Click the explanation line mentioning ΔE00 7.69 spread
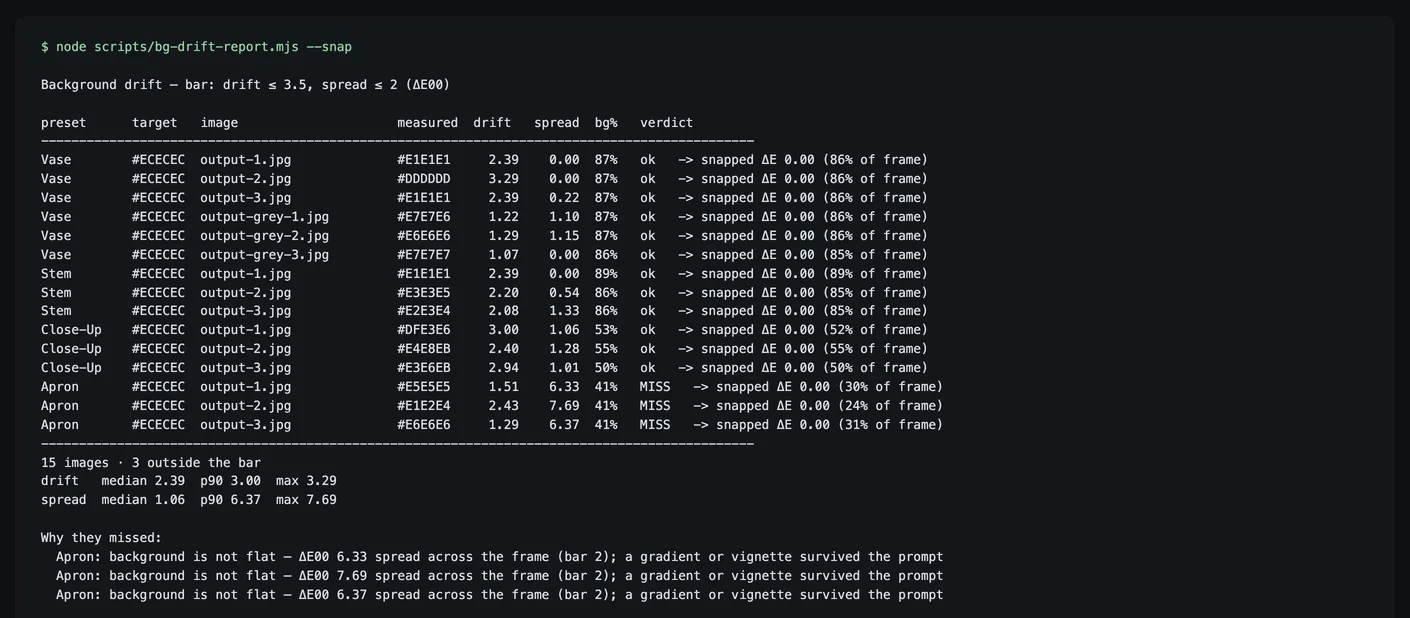Image resolution: width=1410 pixels, height=618 pixels. coord(500,576)
